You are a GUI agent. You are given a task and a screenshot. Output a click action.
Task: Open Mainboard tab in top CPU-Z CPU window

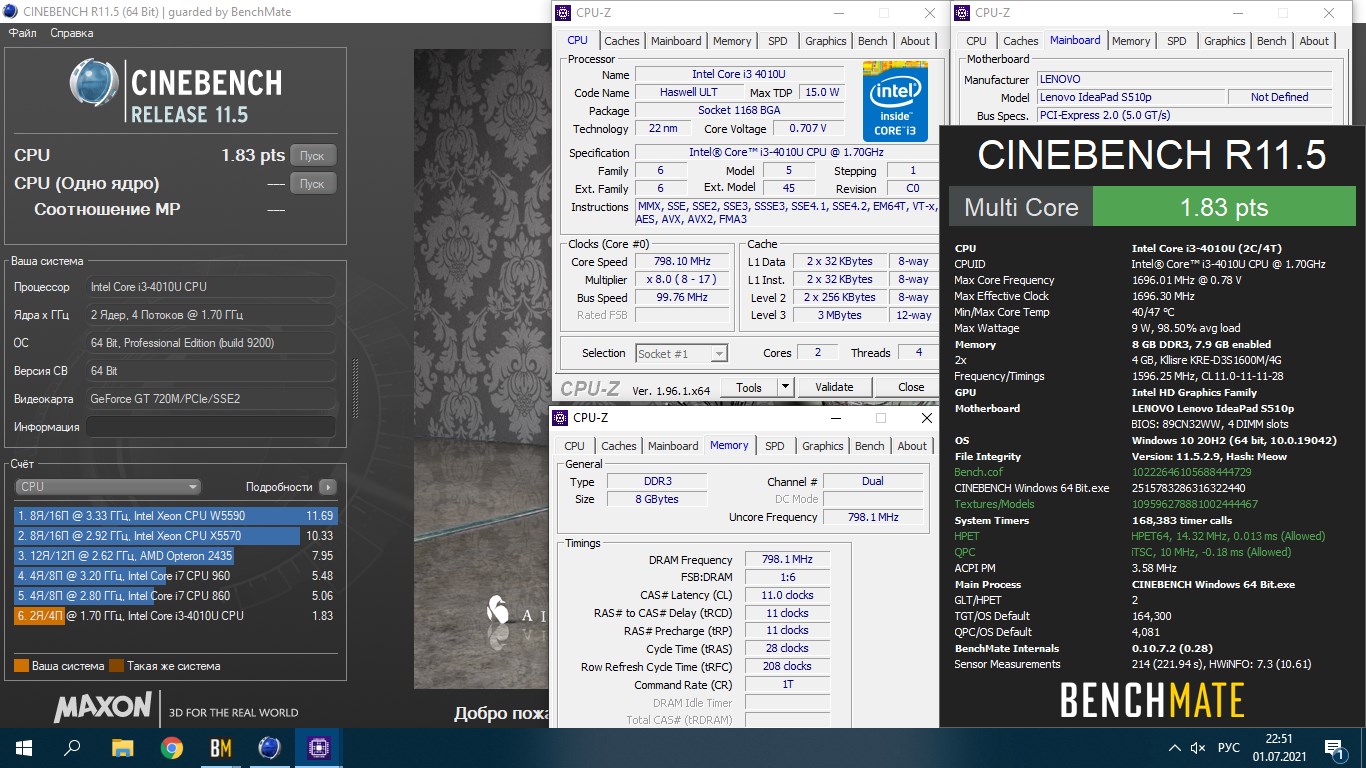click(676, 41)
